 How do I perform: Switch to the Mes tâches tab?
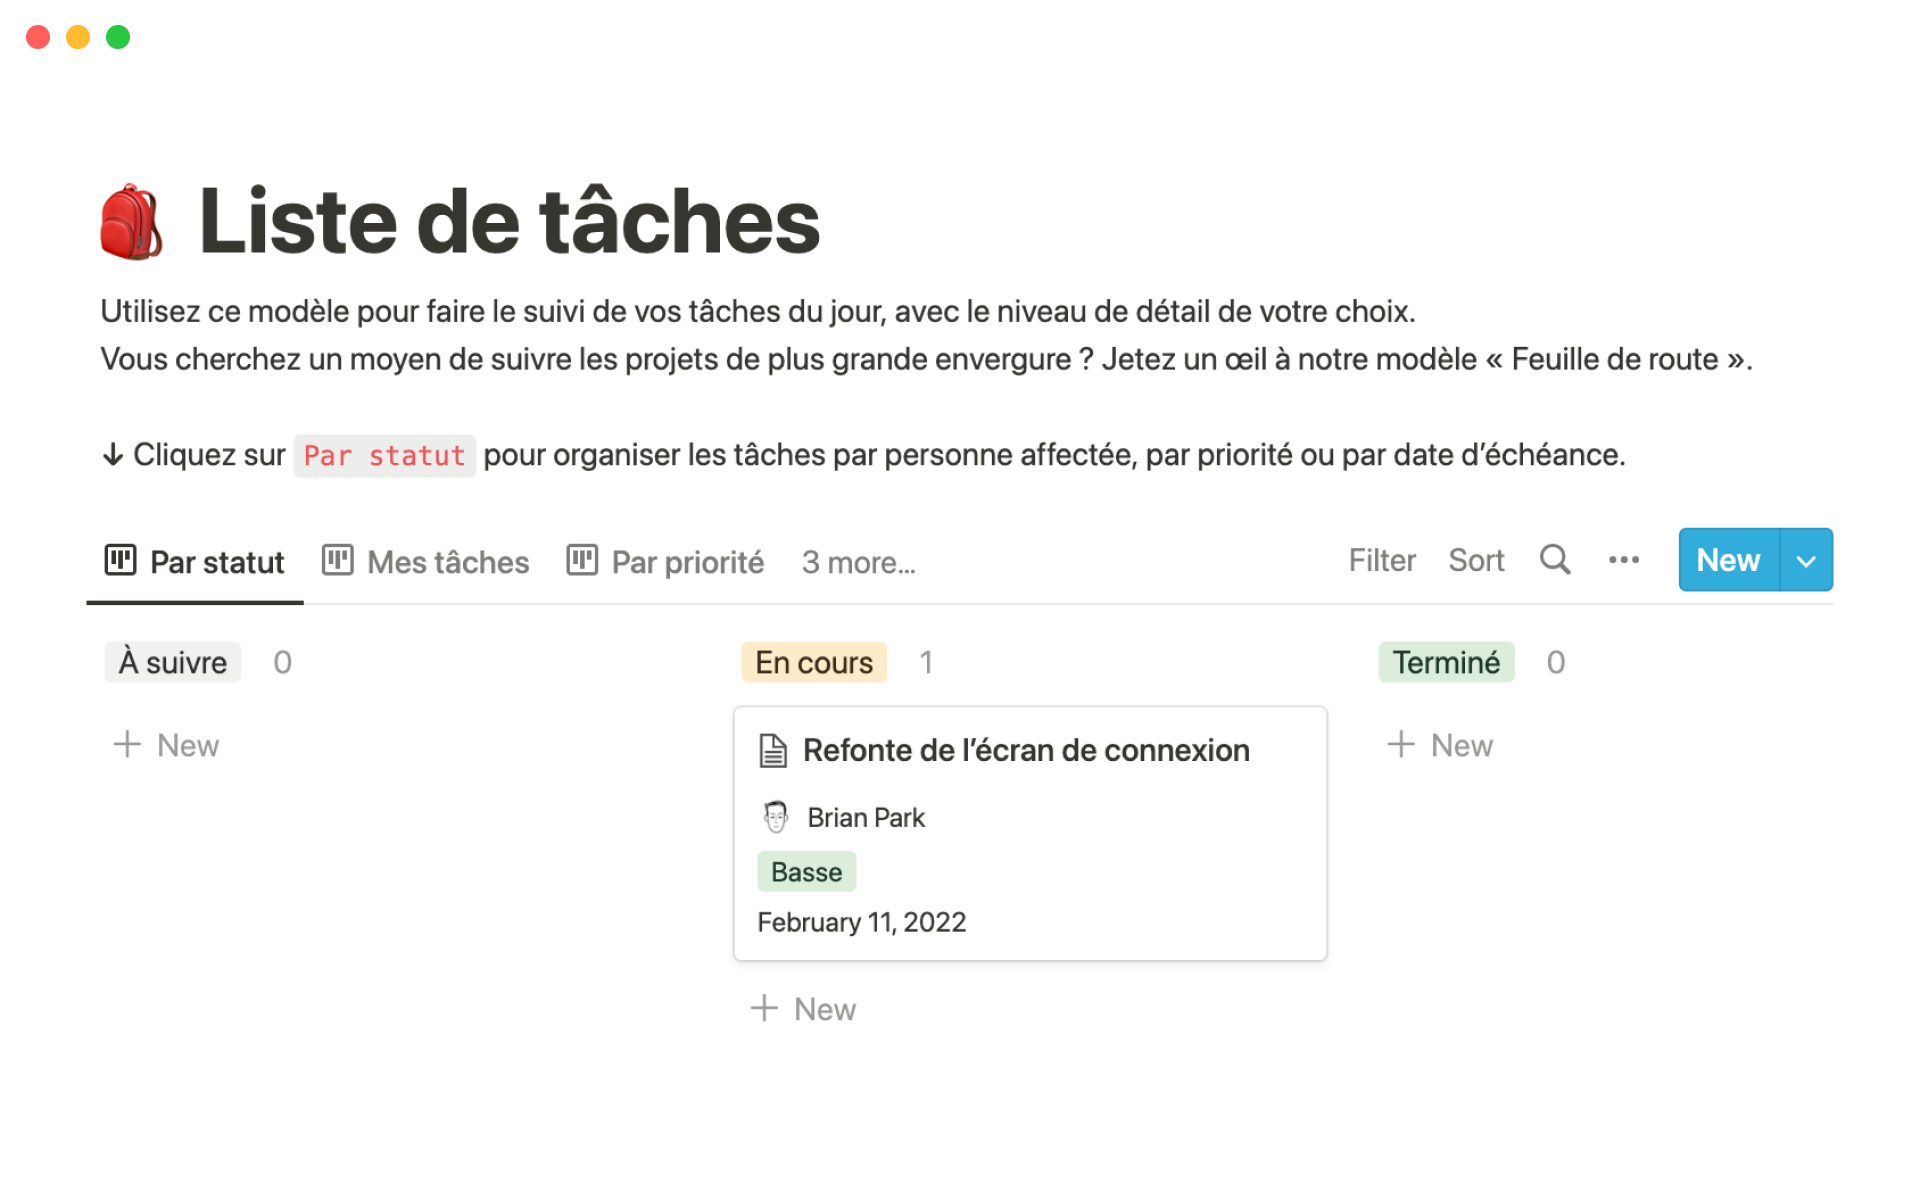tap(426, 562)
